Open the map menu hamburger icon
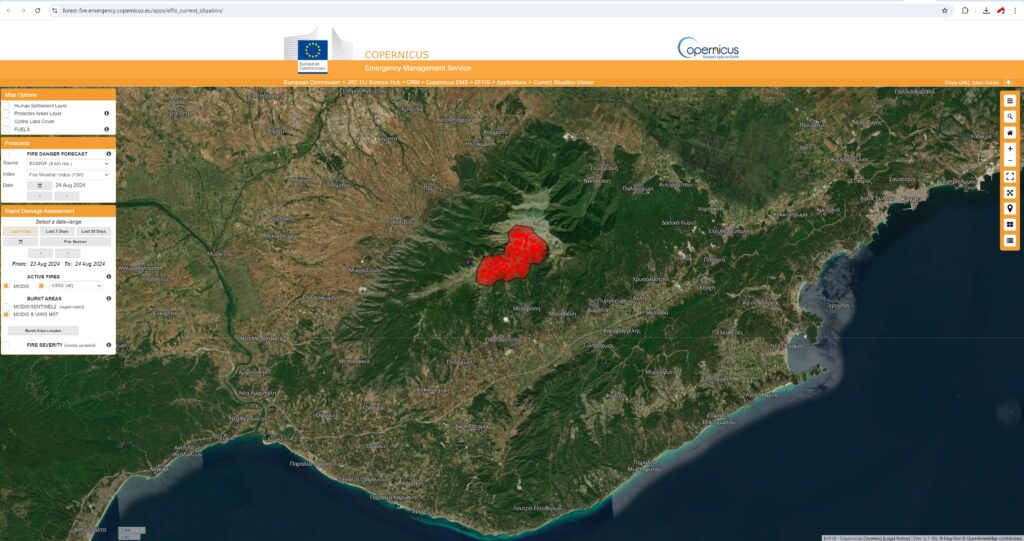 1010,100
